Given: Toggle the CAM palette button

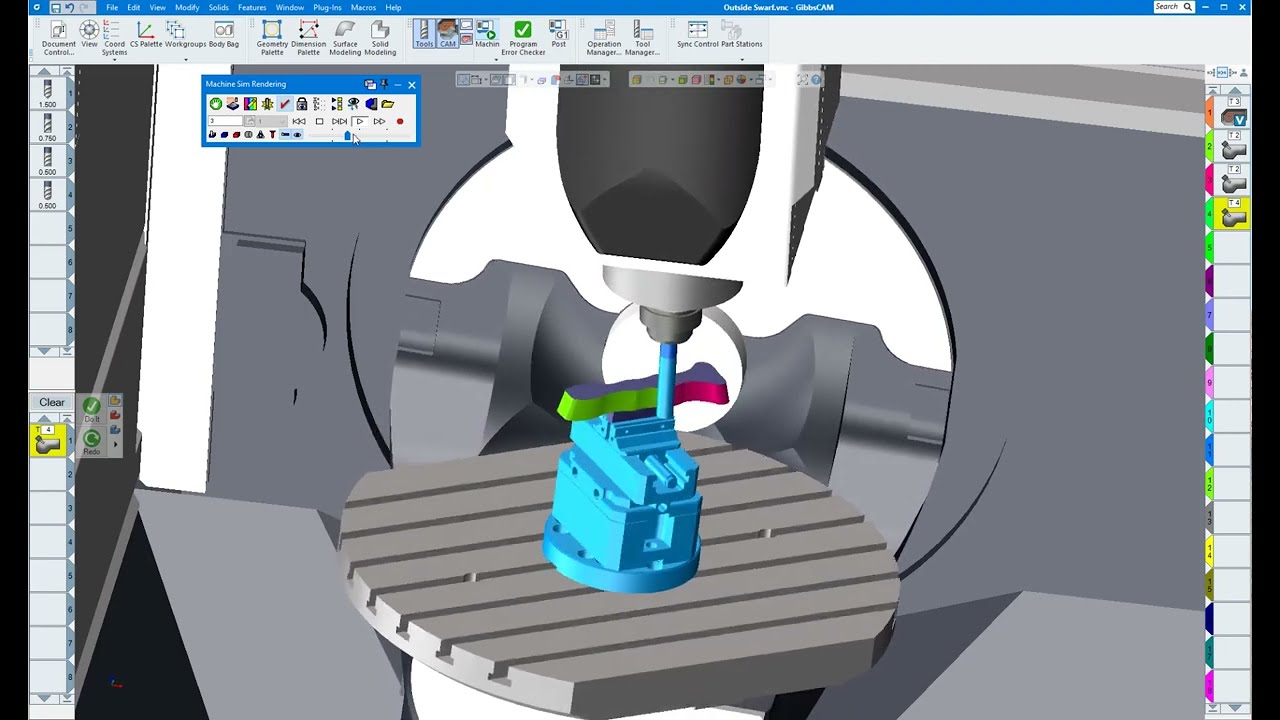Looking at the screenshot, I should [x=447, y=34].
